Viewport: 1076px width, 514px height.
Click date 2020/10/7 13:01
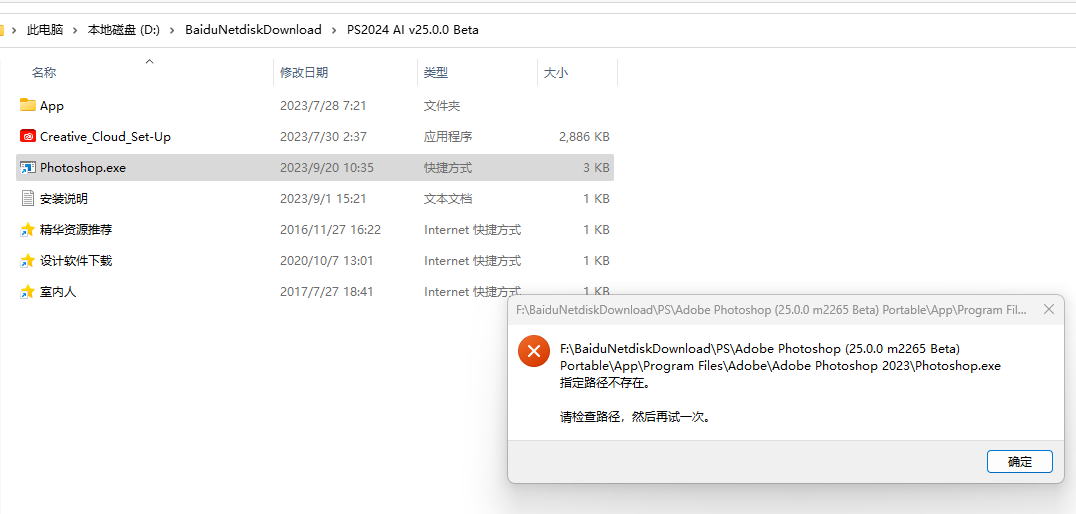coord(327,261)
